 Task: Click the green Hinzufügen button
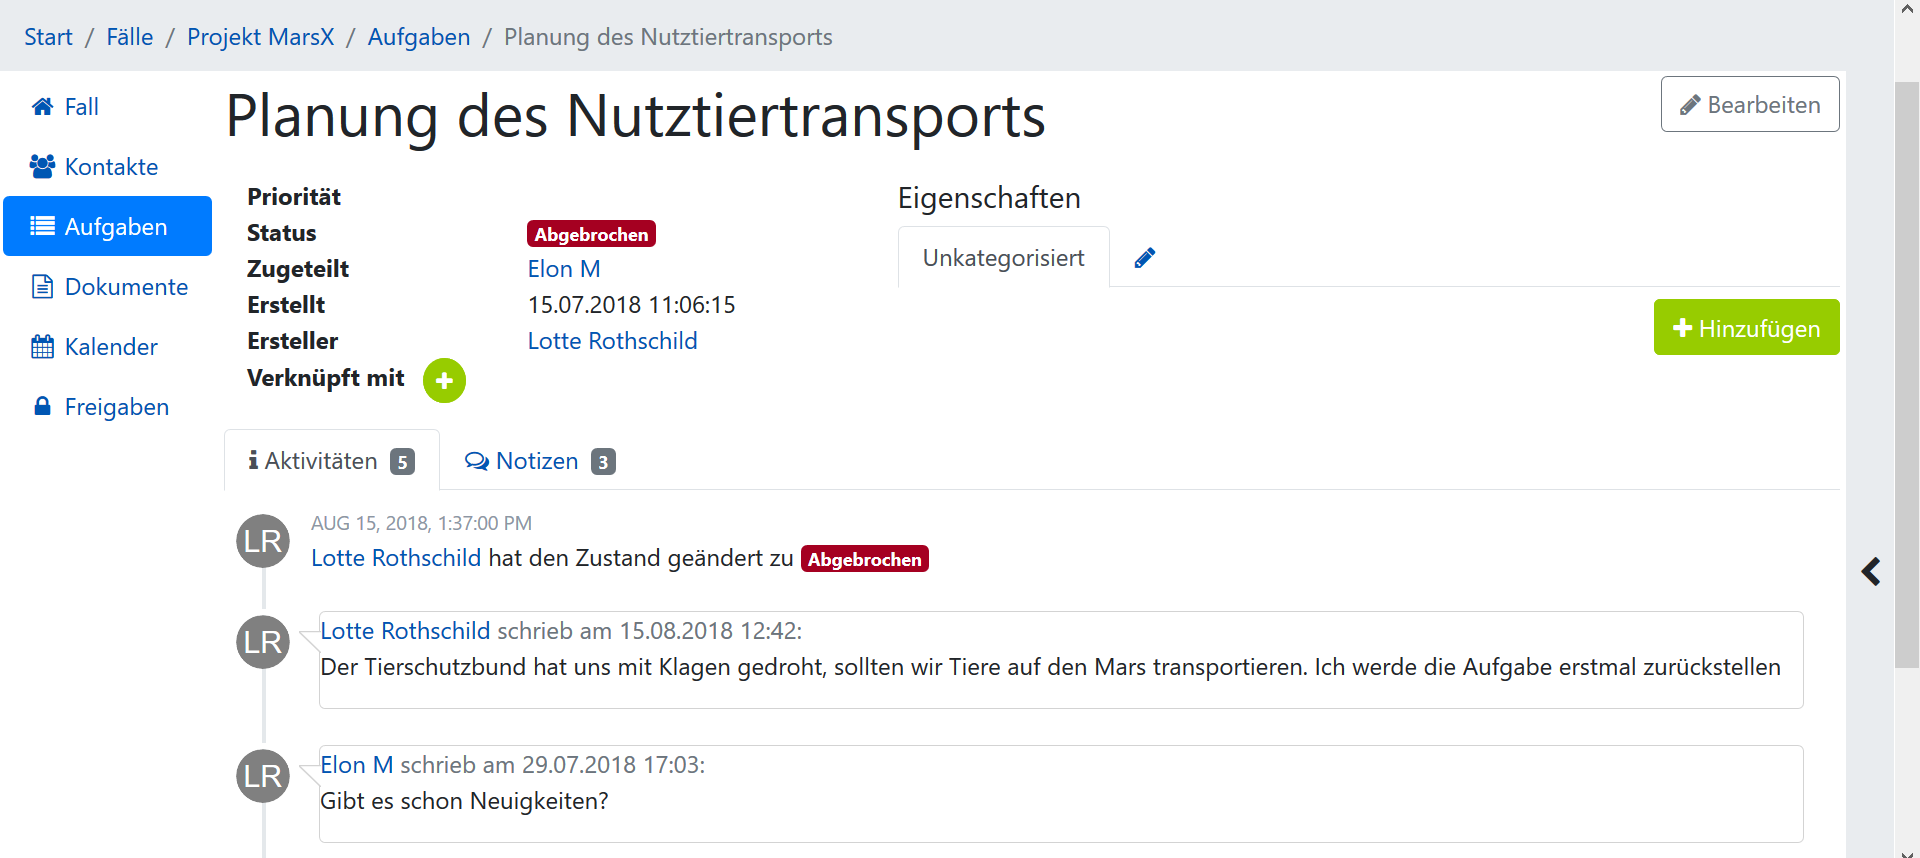tap(1746, 328)
